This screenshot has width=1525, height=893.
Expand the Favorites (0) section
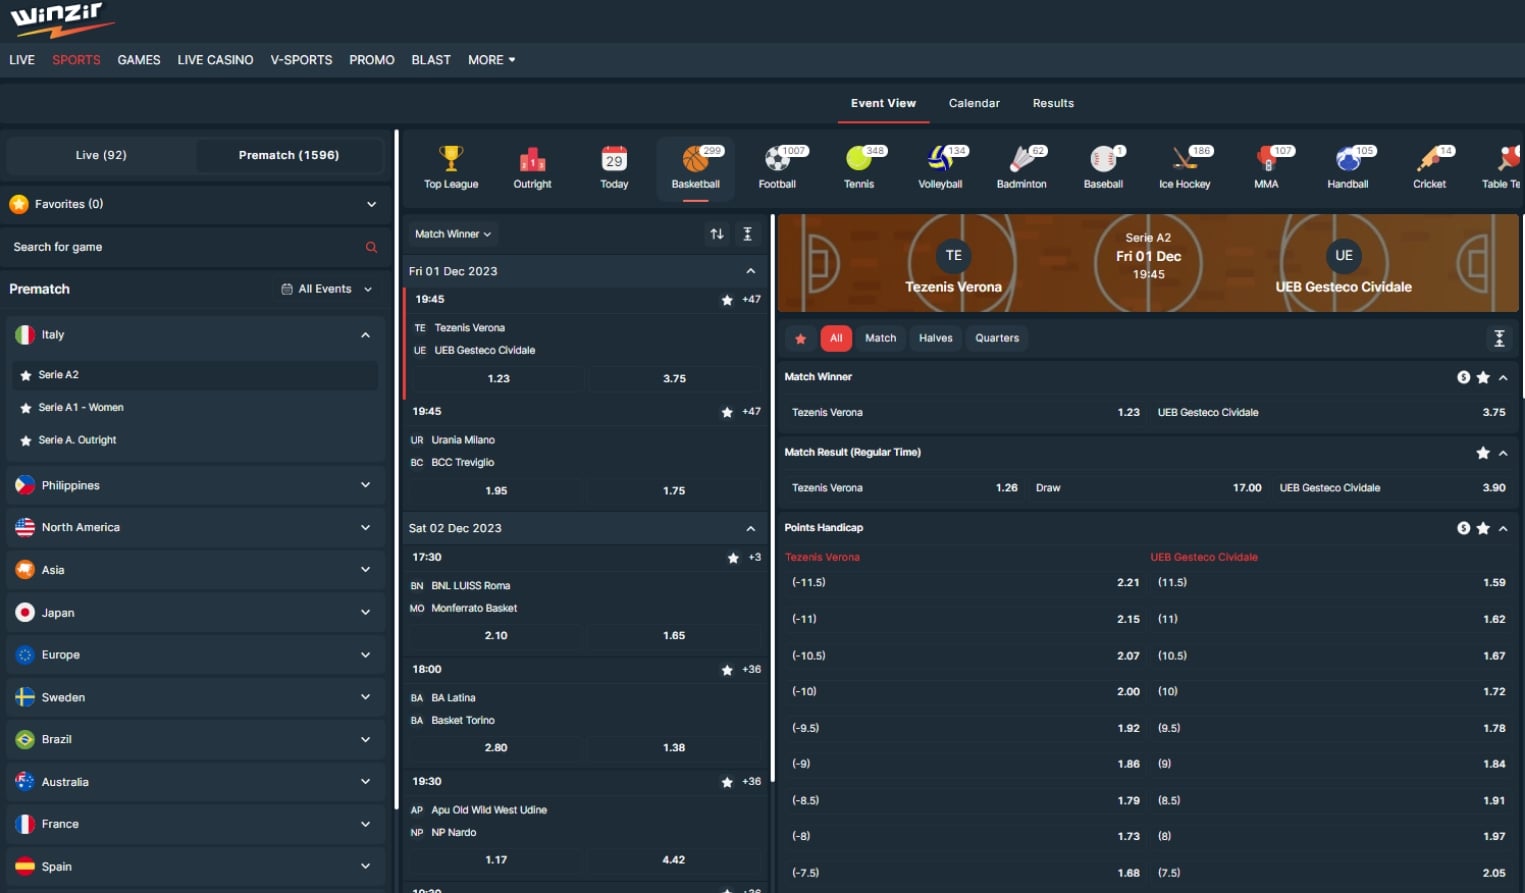[x=371, y=204]
